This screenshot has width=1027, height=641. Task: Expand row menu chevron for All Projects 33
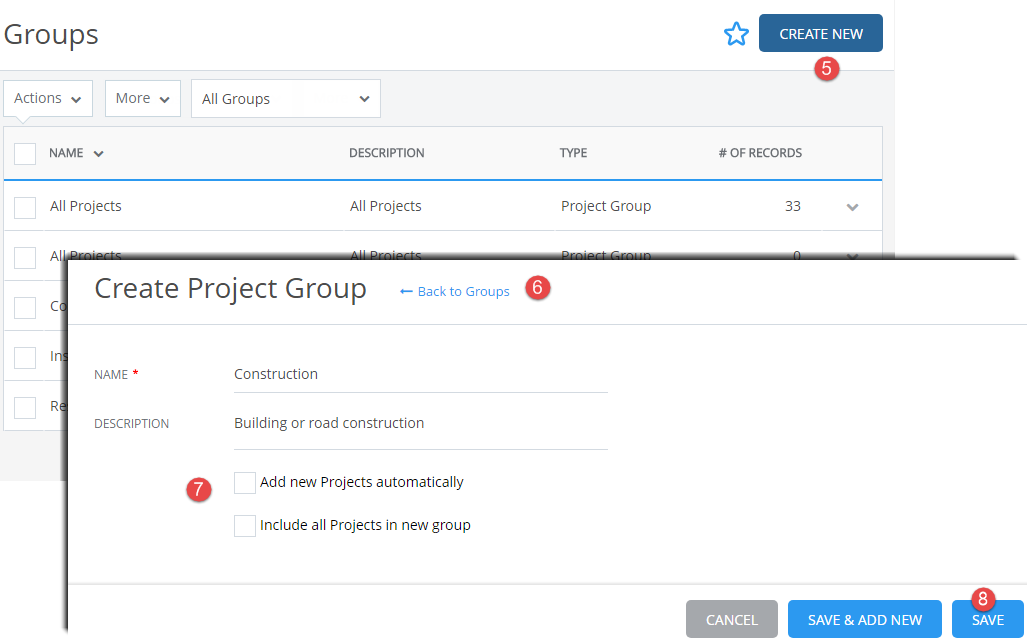coord(852,207)
